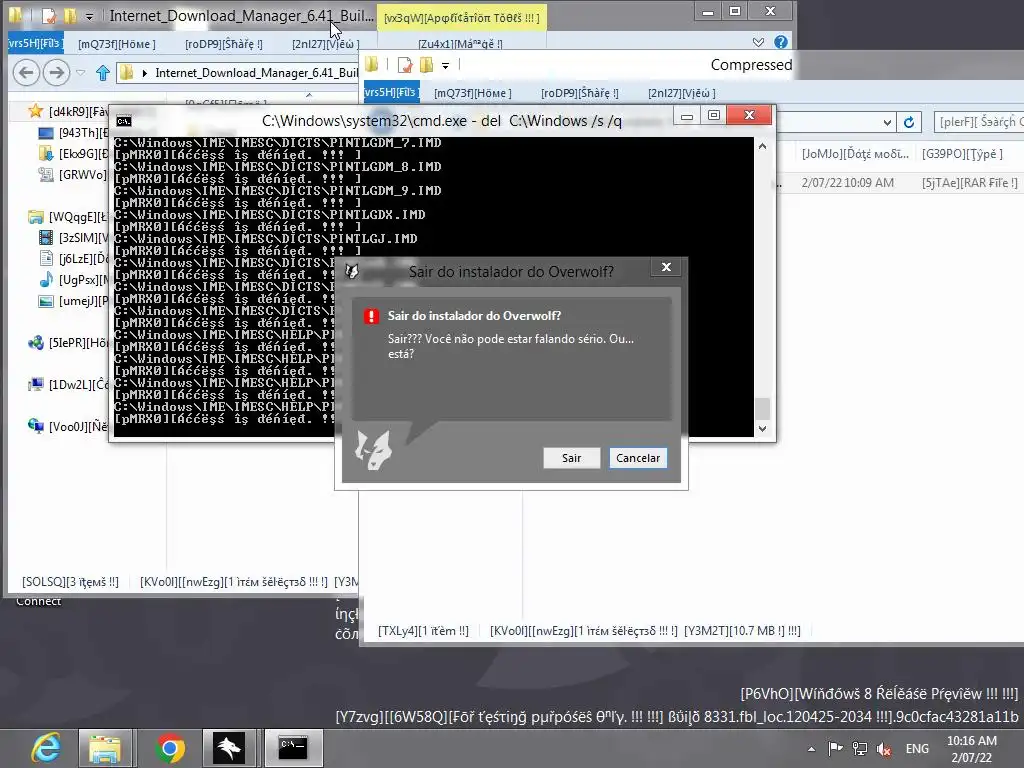Click red warning icon in Overwolf dialog
Viewport: 1024px width, 768px height.
pyautogui.click(x=371, y=316)
